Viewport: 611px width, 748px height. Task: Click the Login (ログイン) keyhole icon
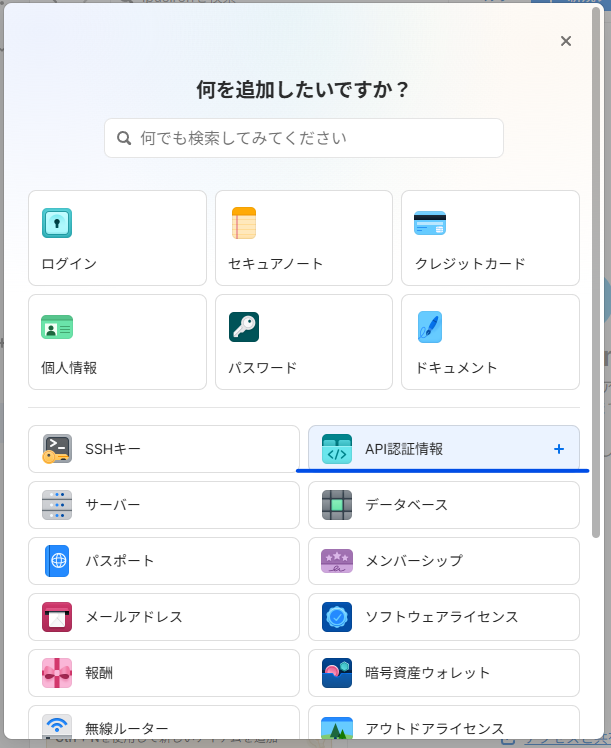click(x=57, y=223)
